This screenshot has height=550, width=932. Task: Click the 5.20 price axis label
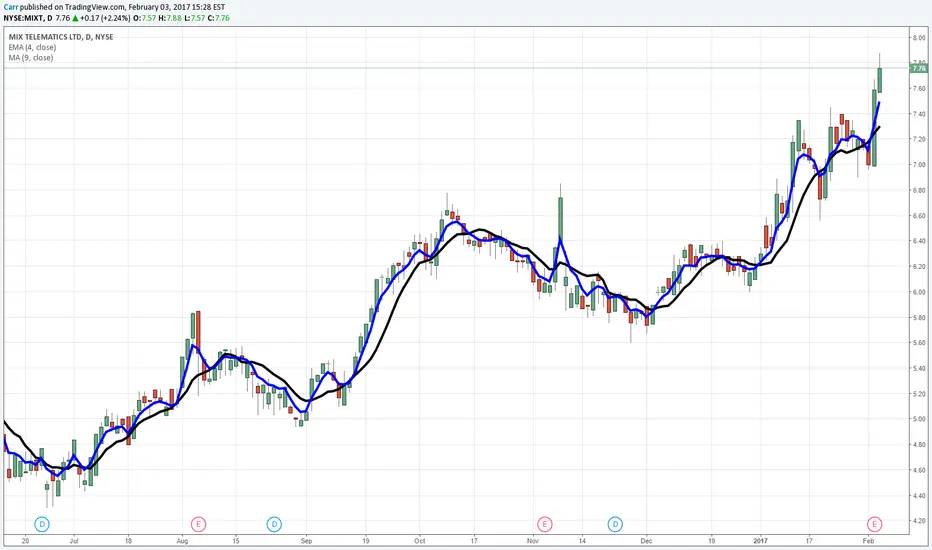pyautogui.click(x=919, y=394)
